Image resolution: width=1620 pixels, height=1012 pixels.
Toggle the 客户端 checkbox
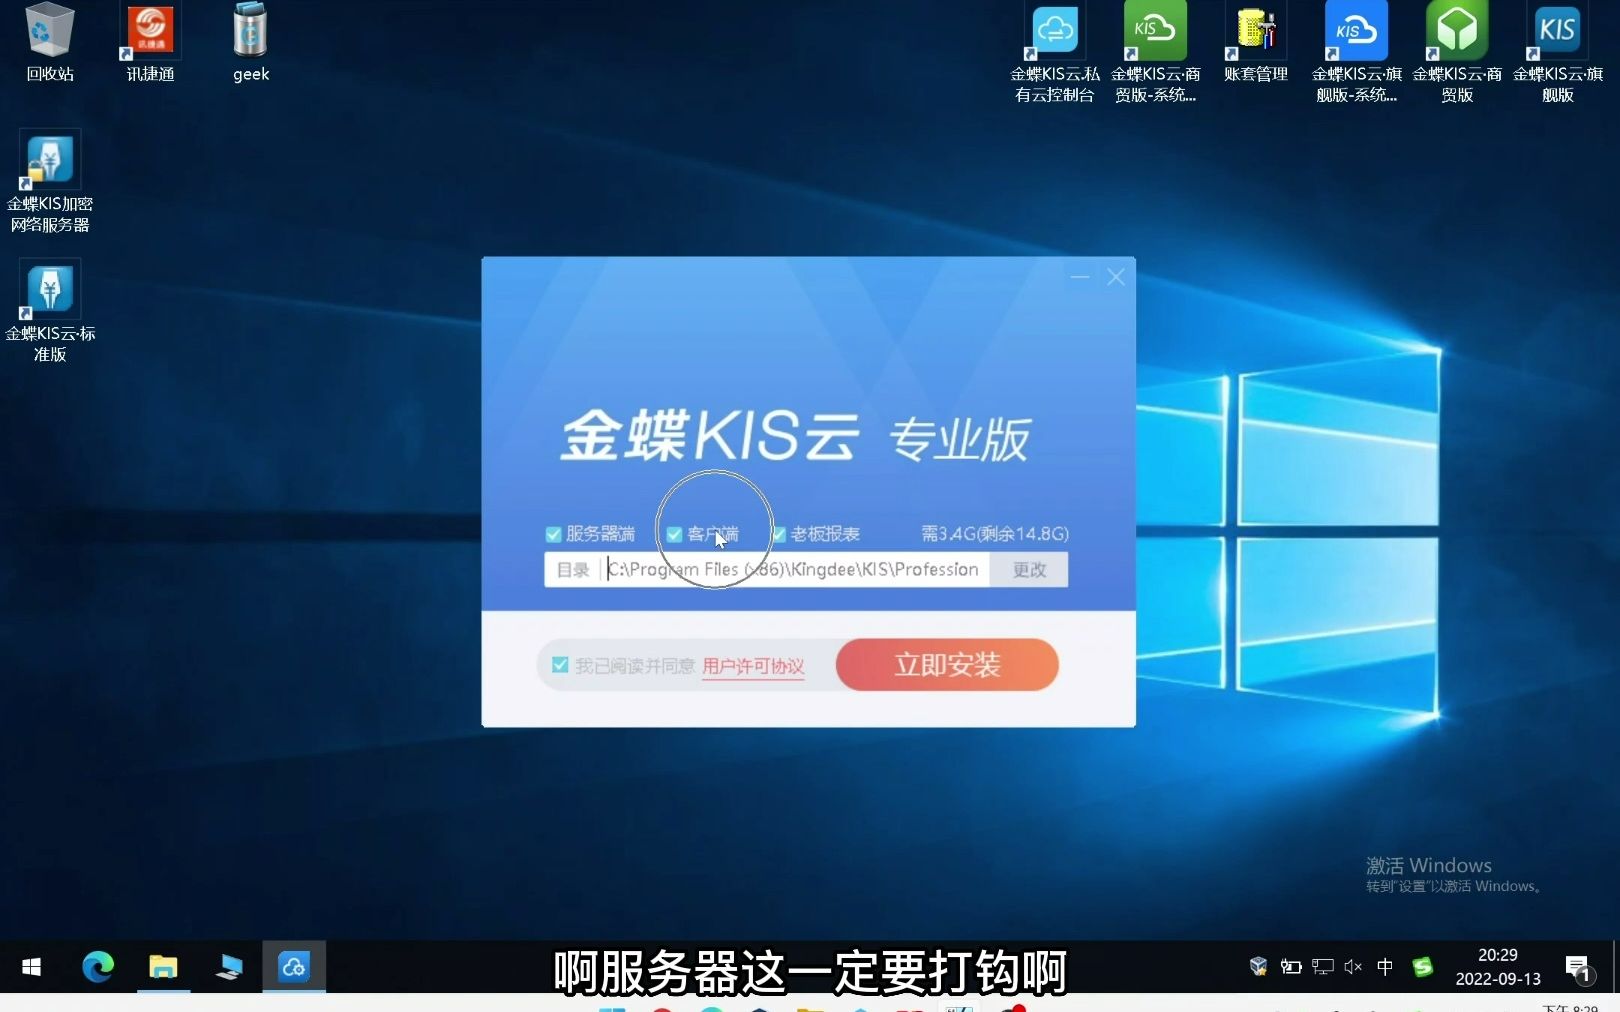674,534
